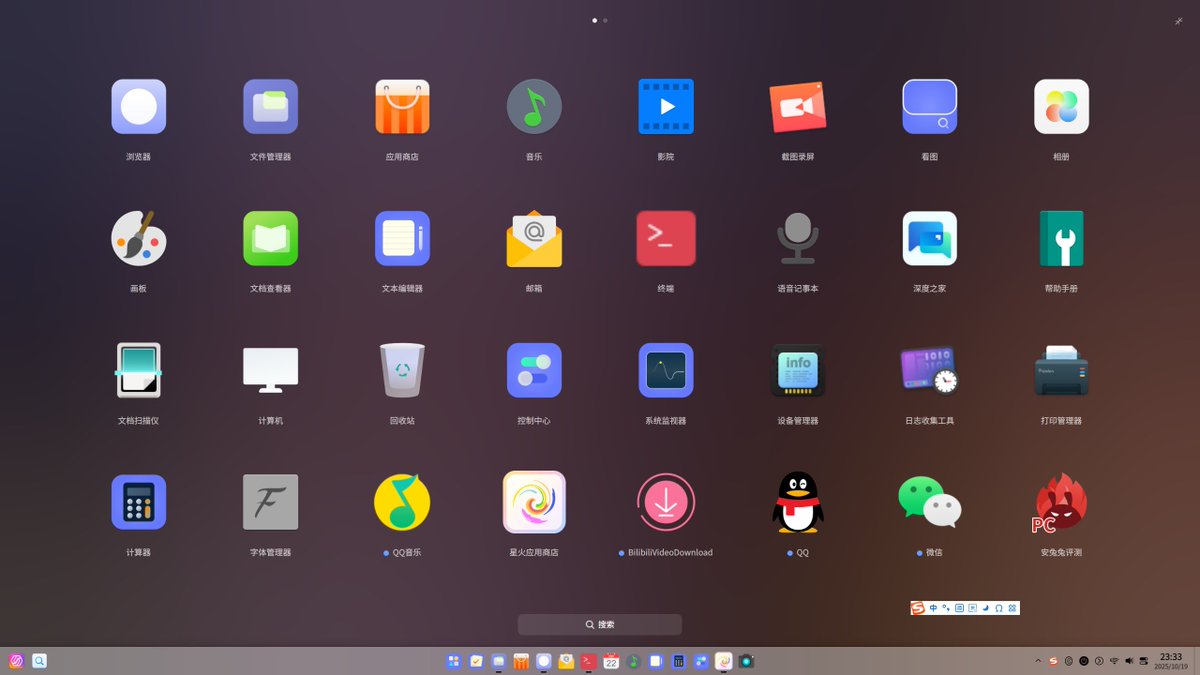1200x675 pixels.
Task: Open the 影院 movie player
Action: coord(666,107)
